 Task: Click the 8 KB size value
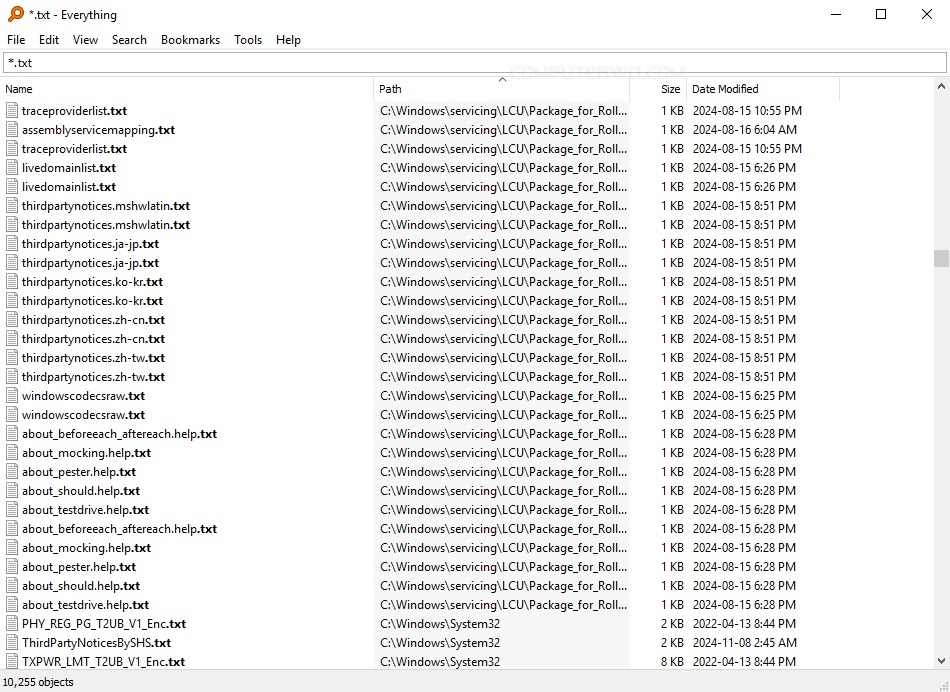tap(672, 662)
